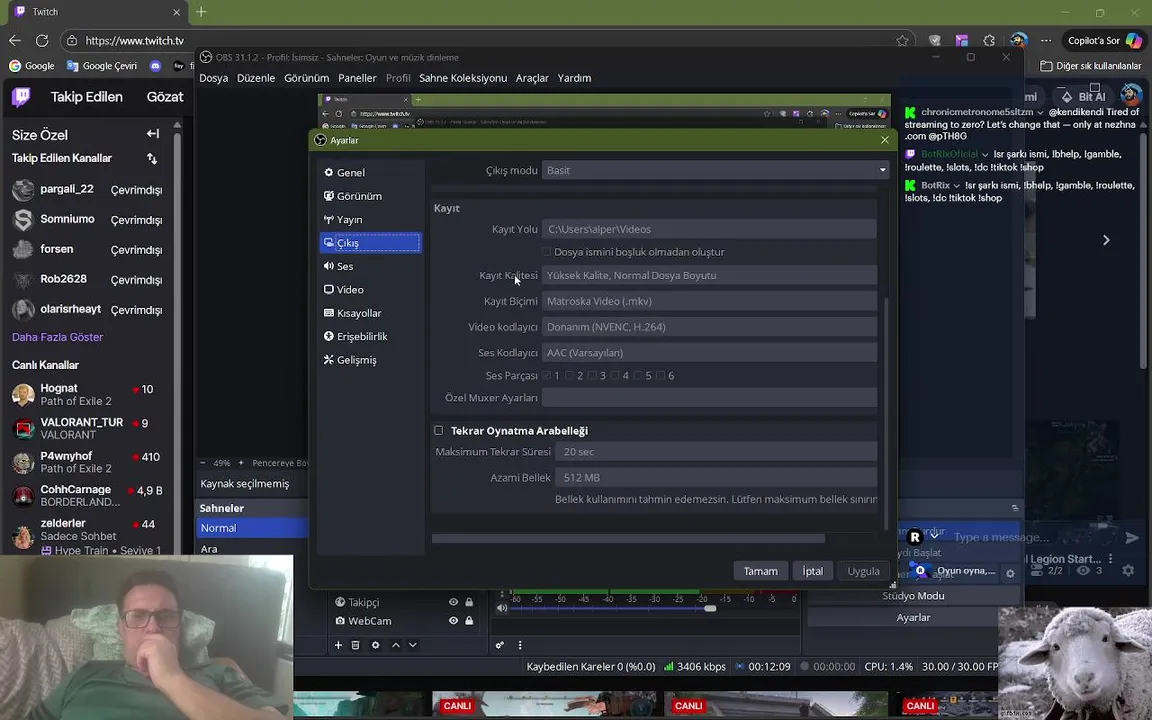Image resolution: width=1152 pixels, height=720 pixels.
Task: Mute audio with speaker icon in mixer
Action: (503, 608)
